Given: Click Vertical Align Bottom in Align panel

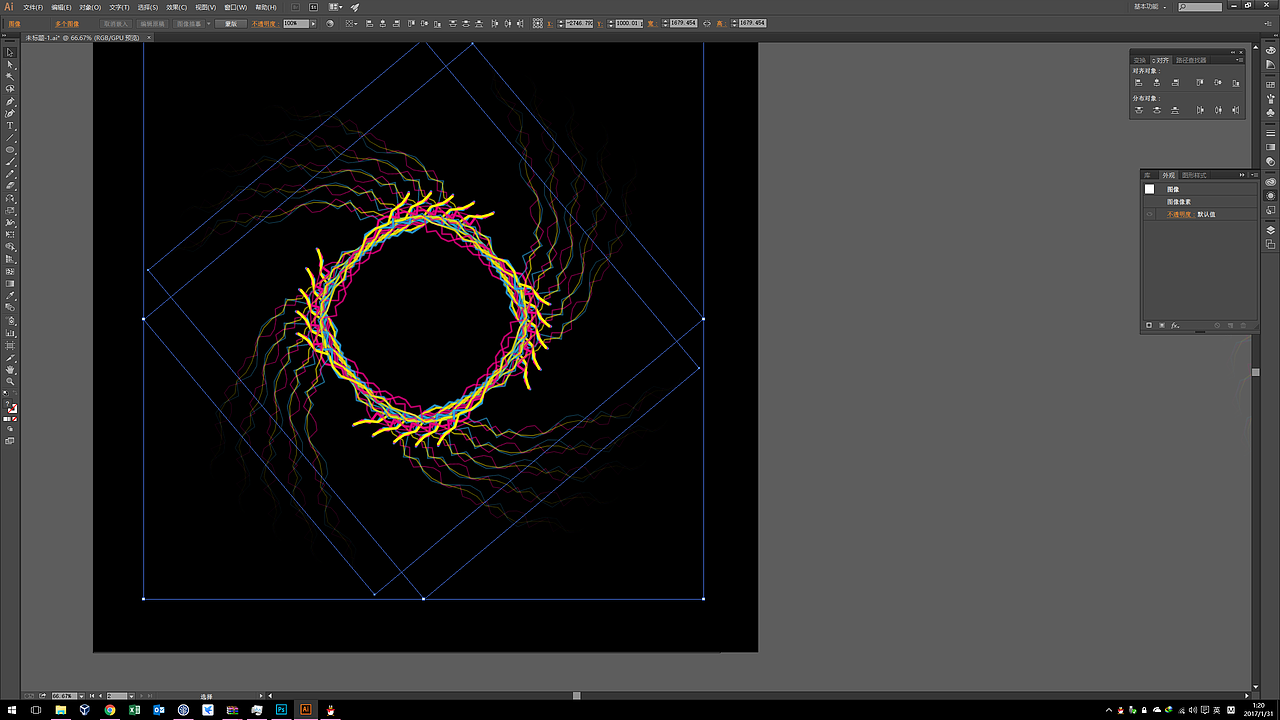Looking at the screenshot, I should tap(1236, 83).
